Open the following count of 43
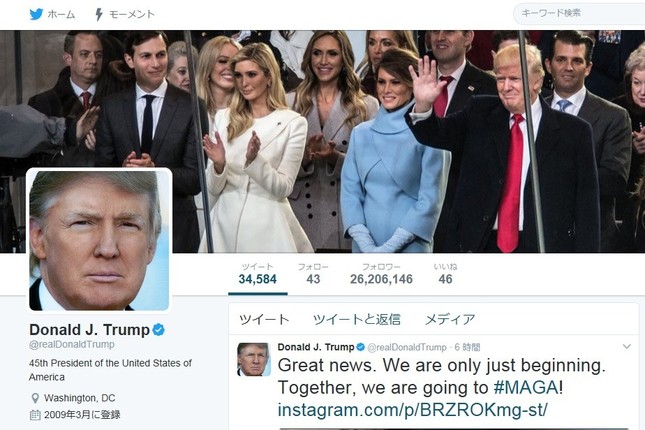 (313, 274)
